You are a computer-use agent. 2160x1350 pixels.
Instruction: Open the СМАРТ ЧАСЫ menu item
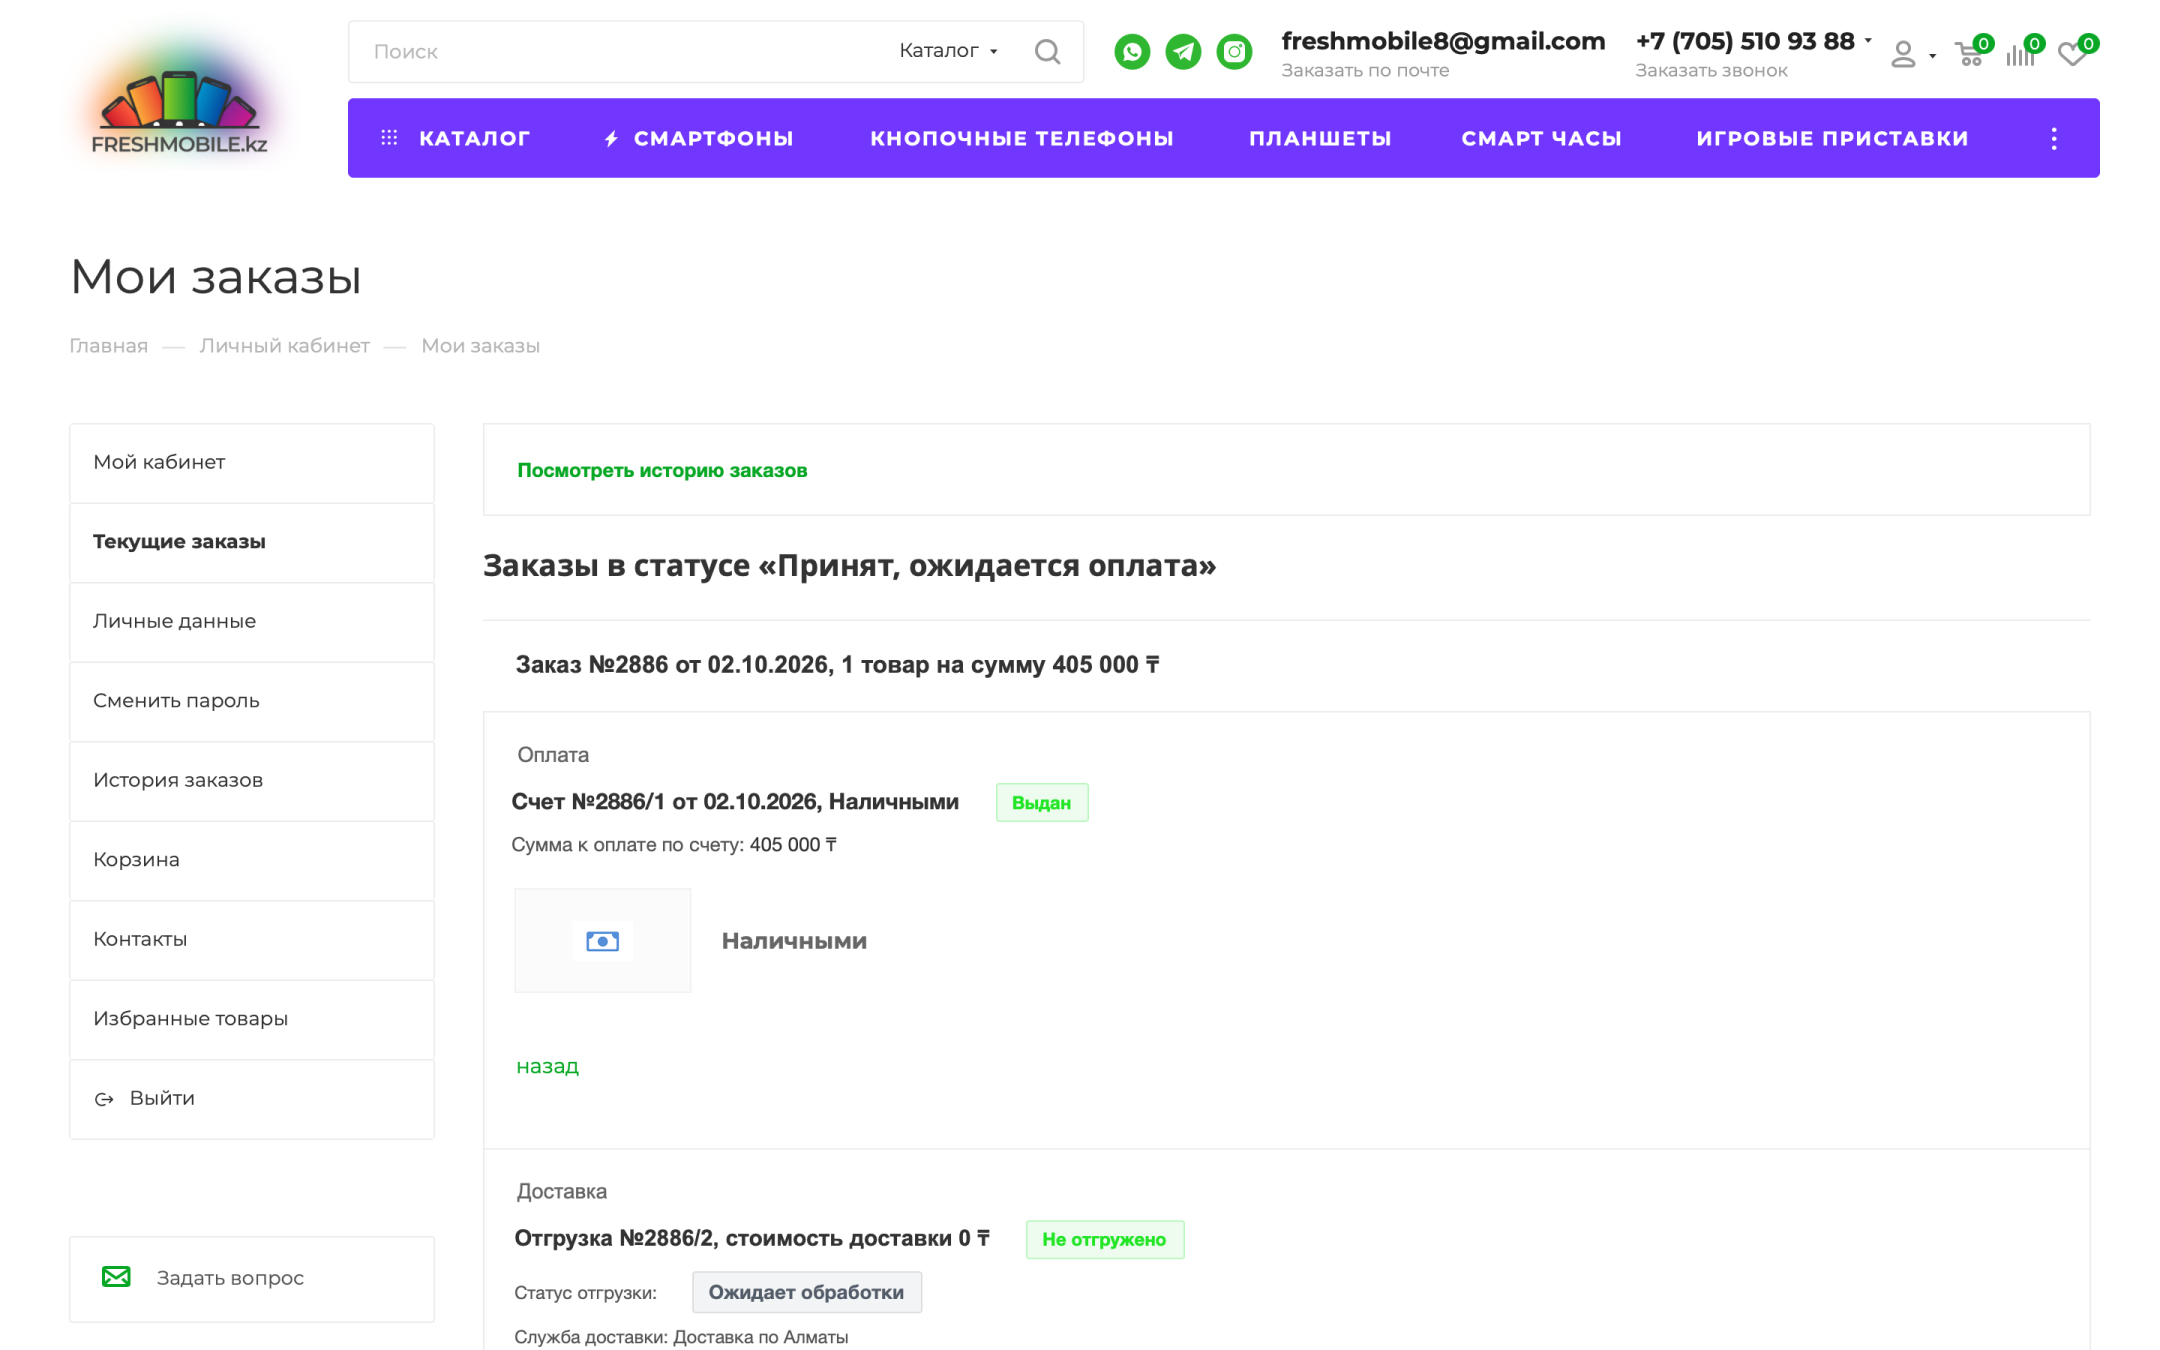click(x=1541, y=138)
